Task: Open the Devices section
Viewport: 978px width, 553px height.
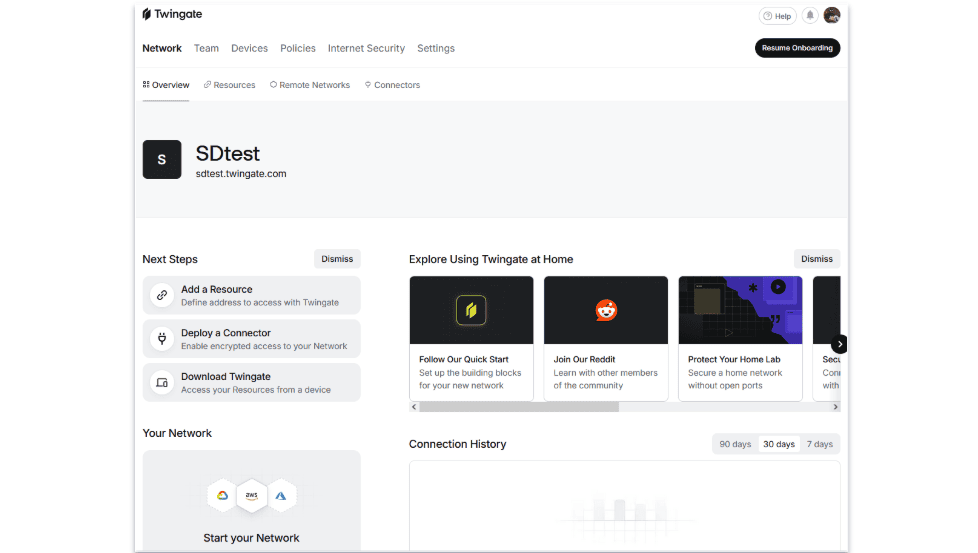Action: point(249,48)
